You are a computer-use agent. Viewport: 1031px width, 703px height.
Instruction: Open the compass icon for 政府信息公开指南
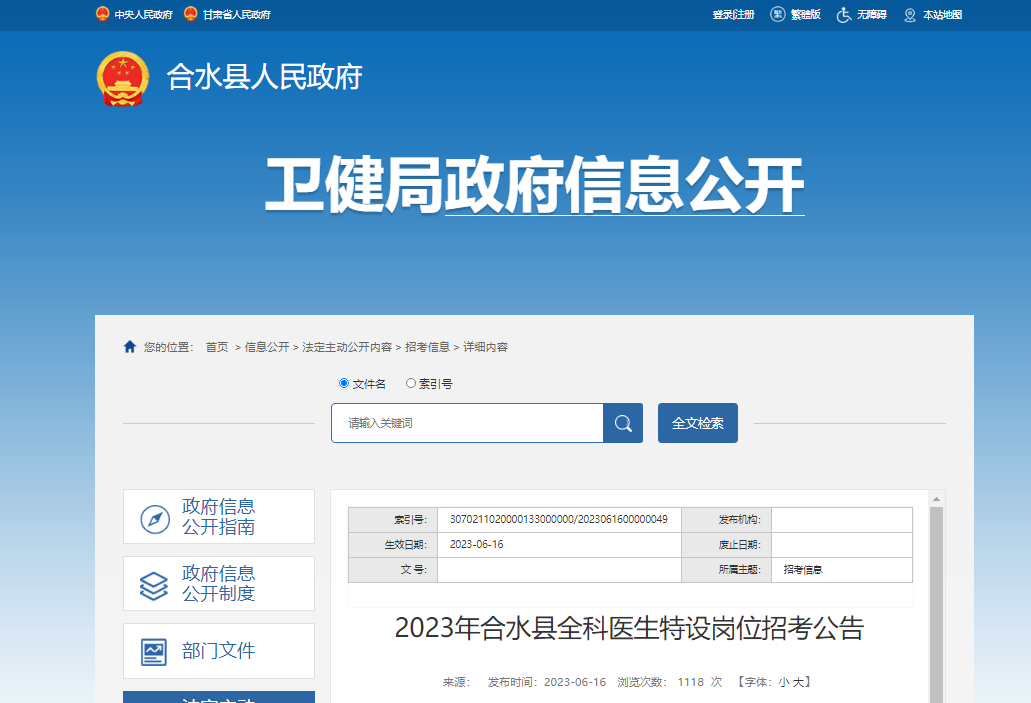point(154,518)
